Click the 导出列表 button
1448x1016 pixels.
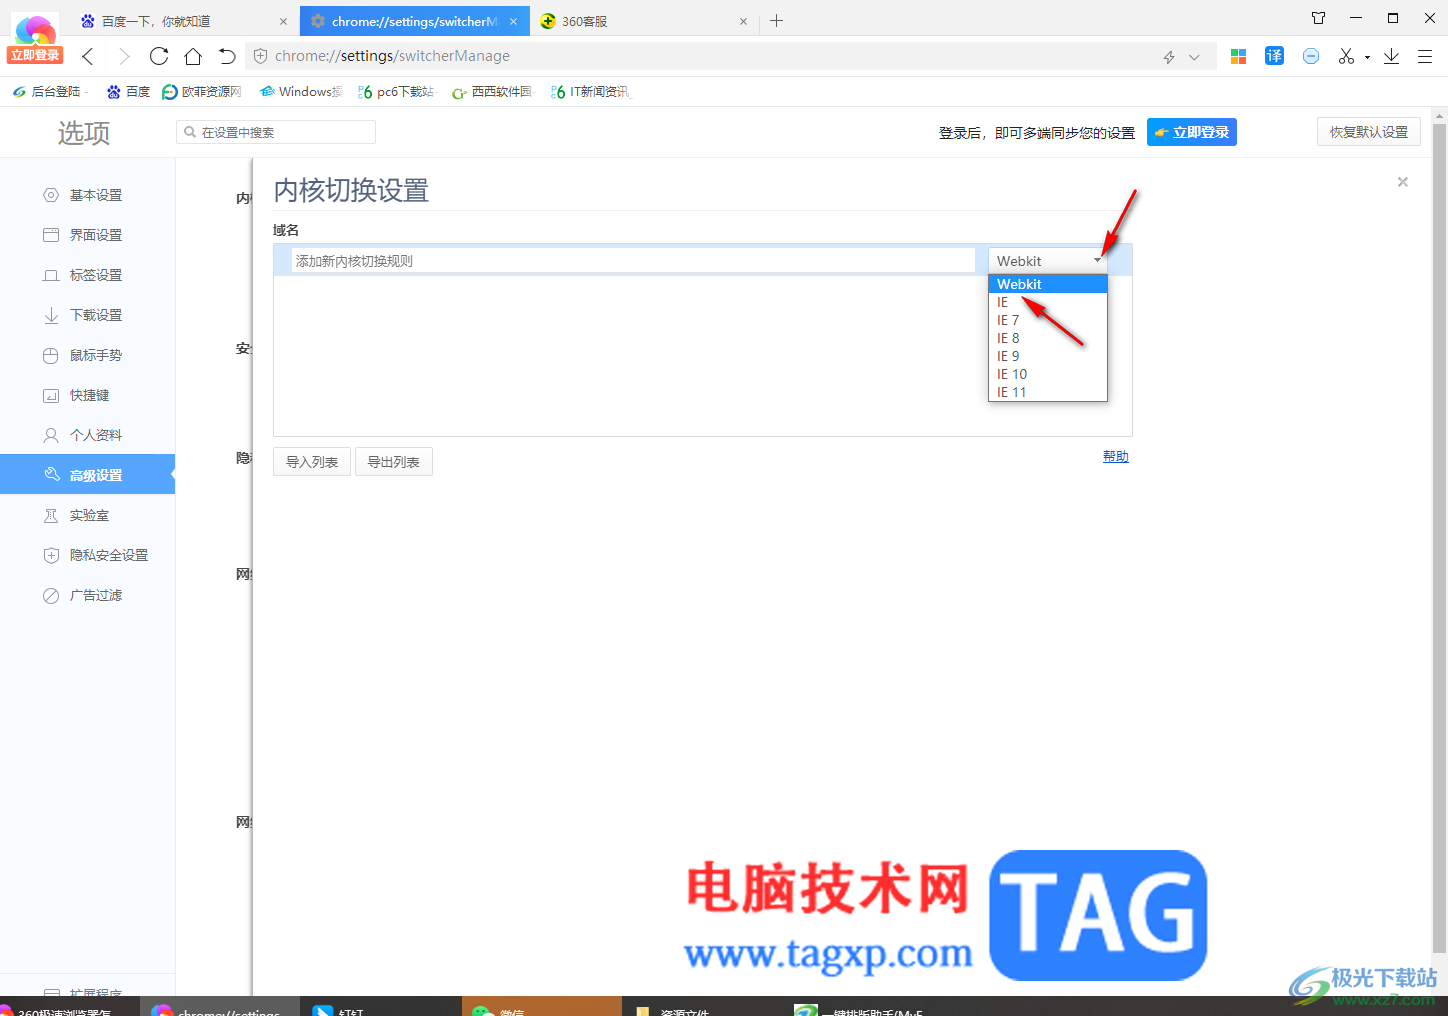(393, 462)
